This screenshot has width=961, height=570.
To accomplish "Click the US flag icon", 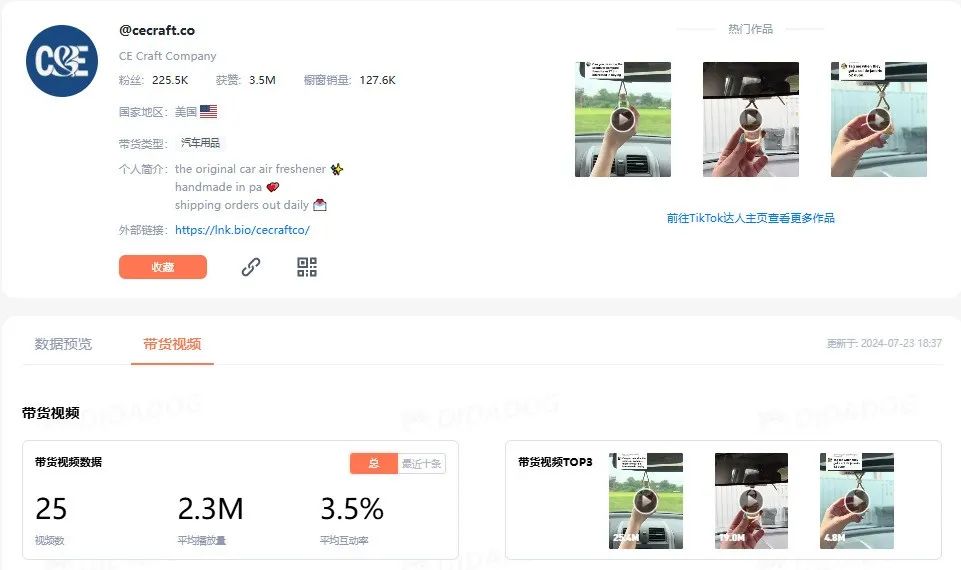I will pos(208,112).
